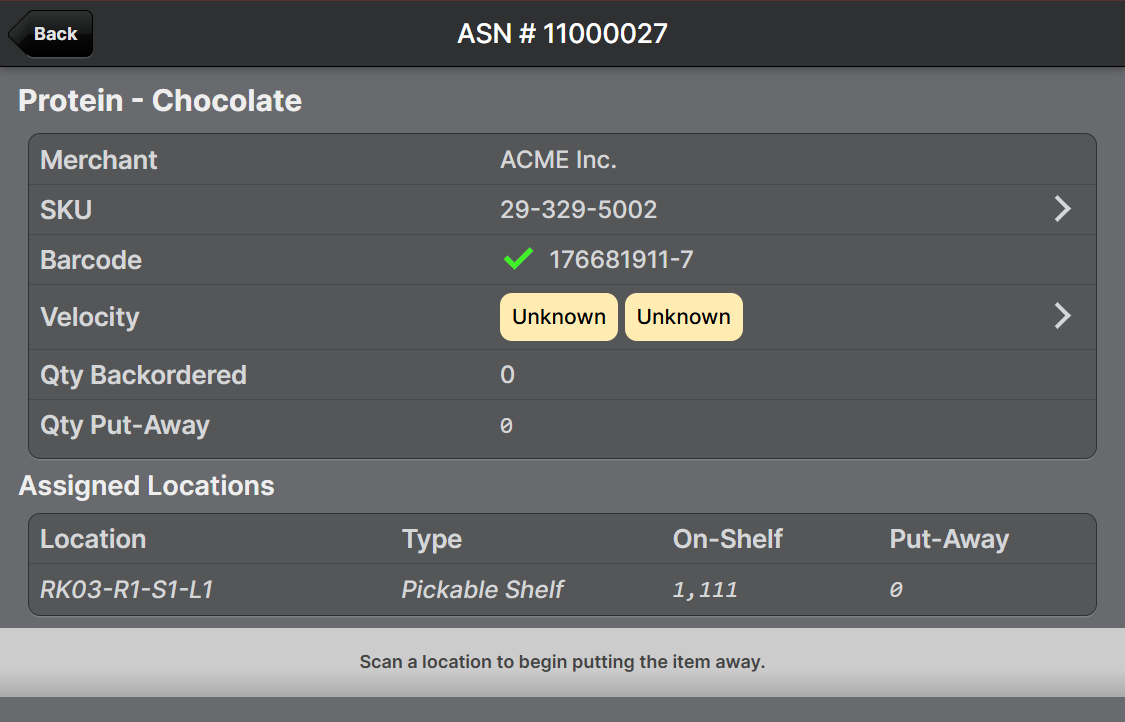Screen dimensions: 1125x722
Task: Click the ACME Inc. merchant name
Action: tap(558, 160)
